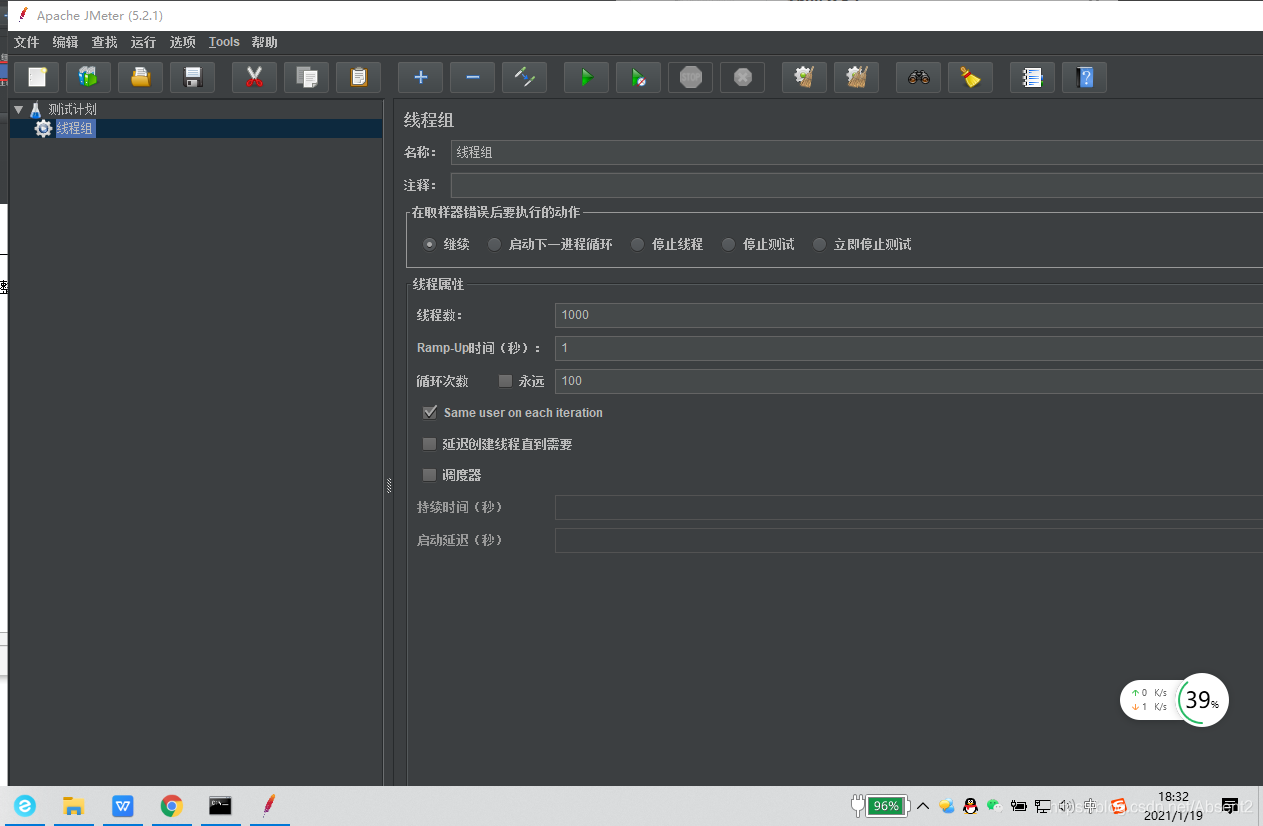Open WPS Office from taskbar
The height and width of the screenshot is (826, 1263).
point(122,806)
